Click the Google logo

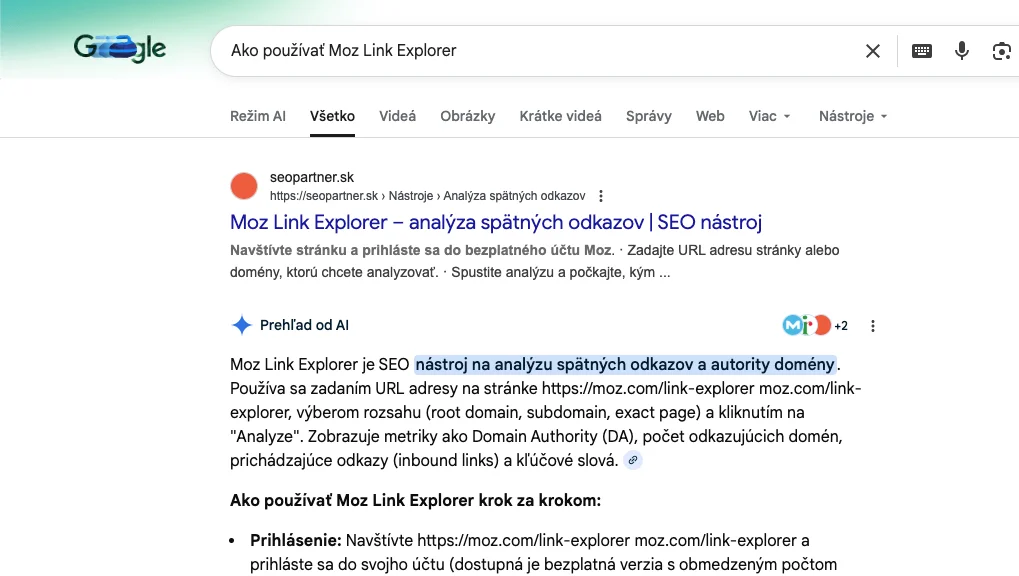click(120, 47)
